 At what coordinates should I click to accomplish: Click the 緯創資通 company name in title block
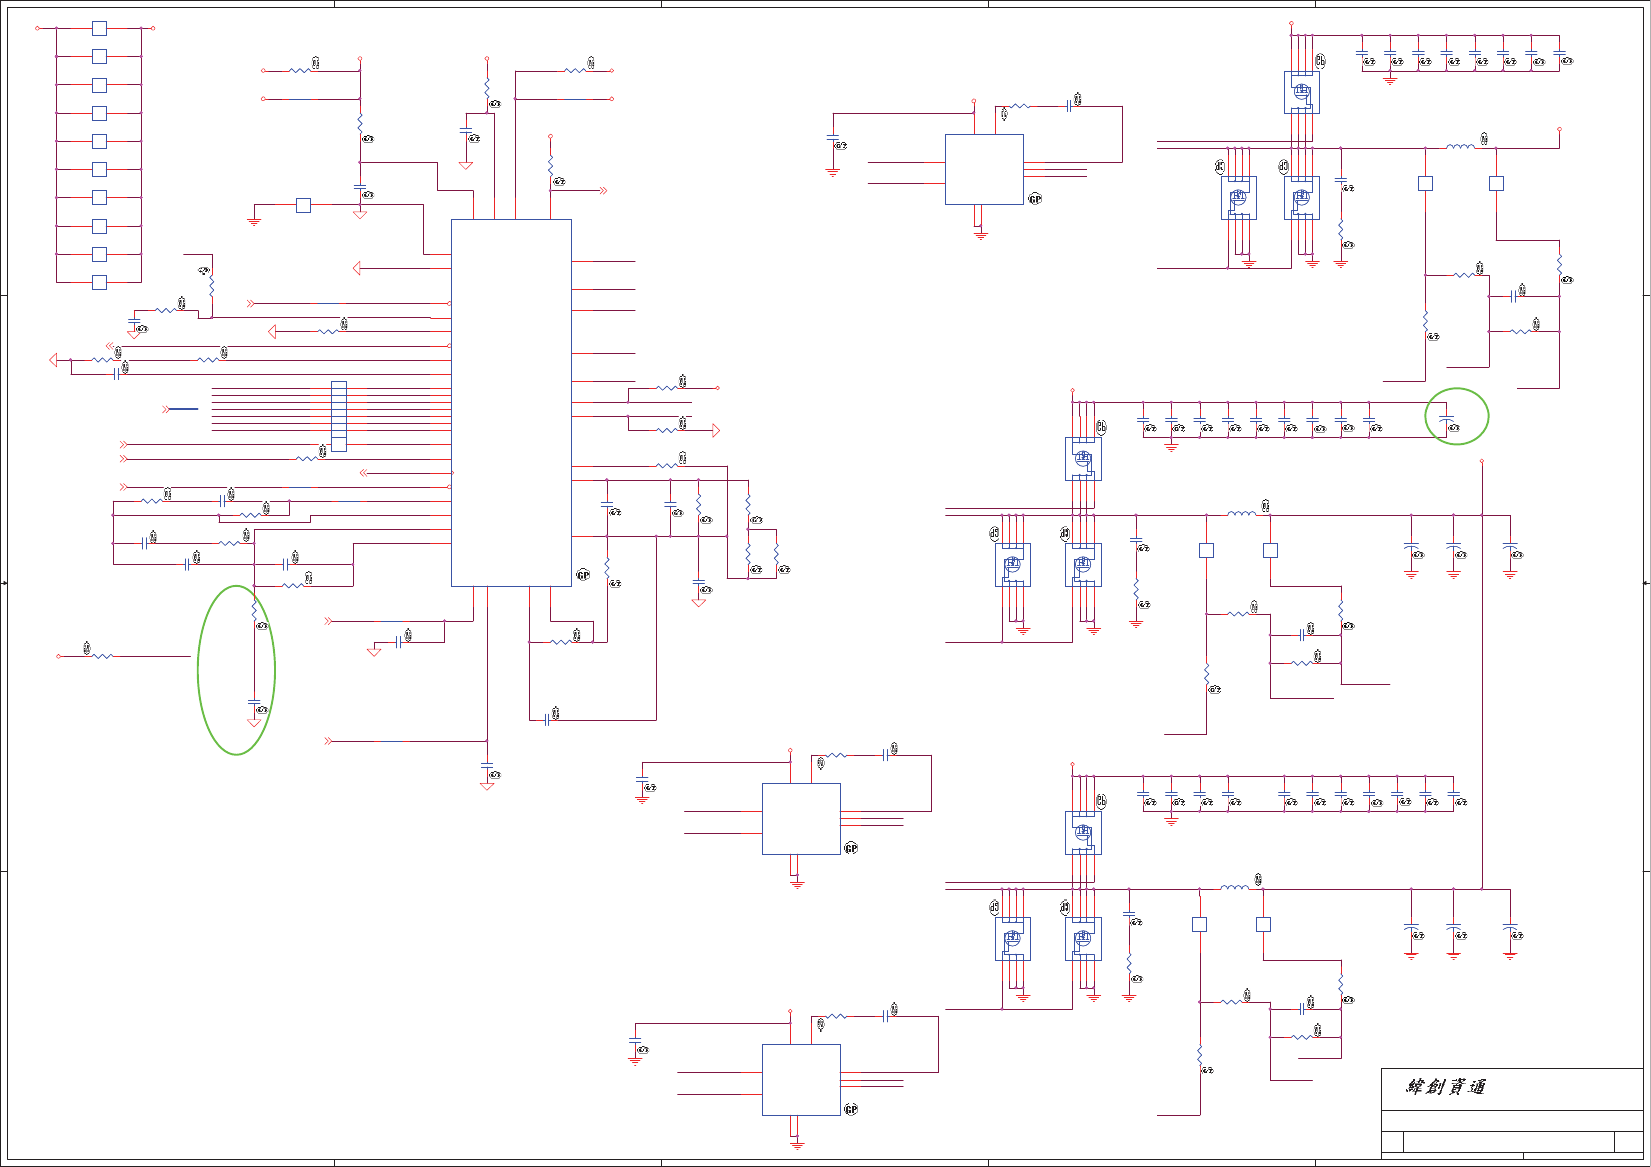point(1446,1087)
